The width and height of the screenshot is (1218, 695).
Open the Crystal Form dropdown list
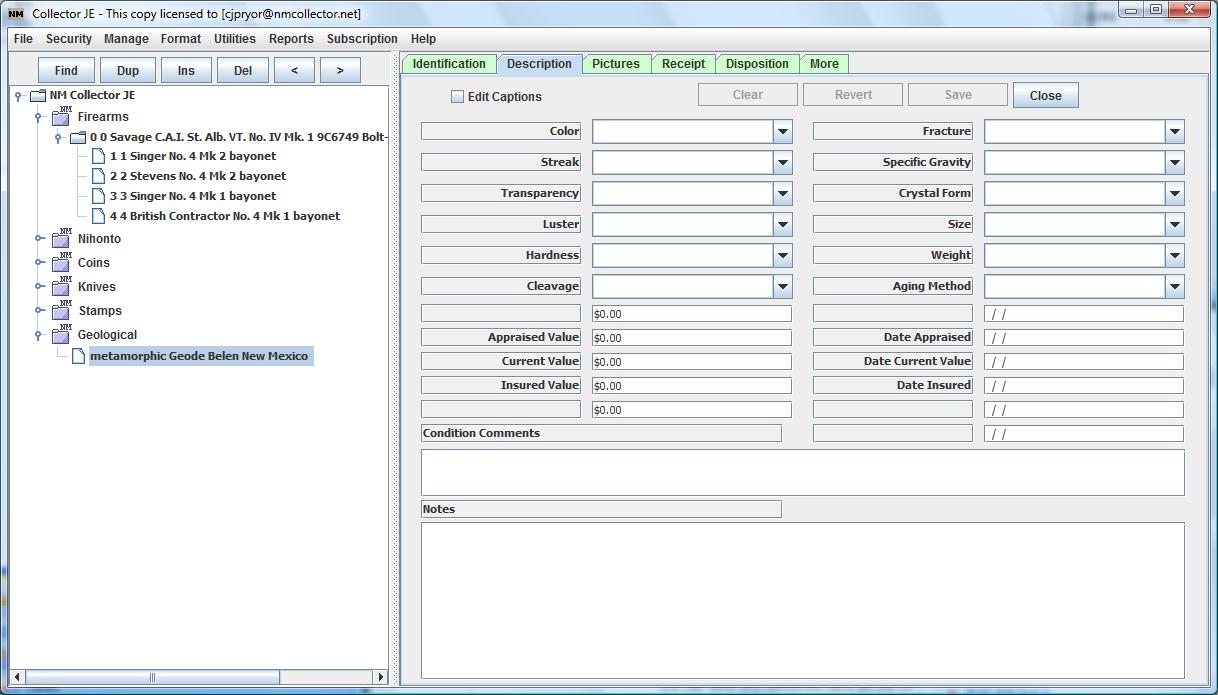coord(1174,193)
